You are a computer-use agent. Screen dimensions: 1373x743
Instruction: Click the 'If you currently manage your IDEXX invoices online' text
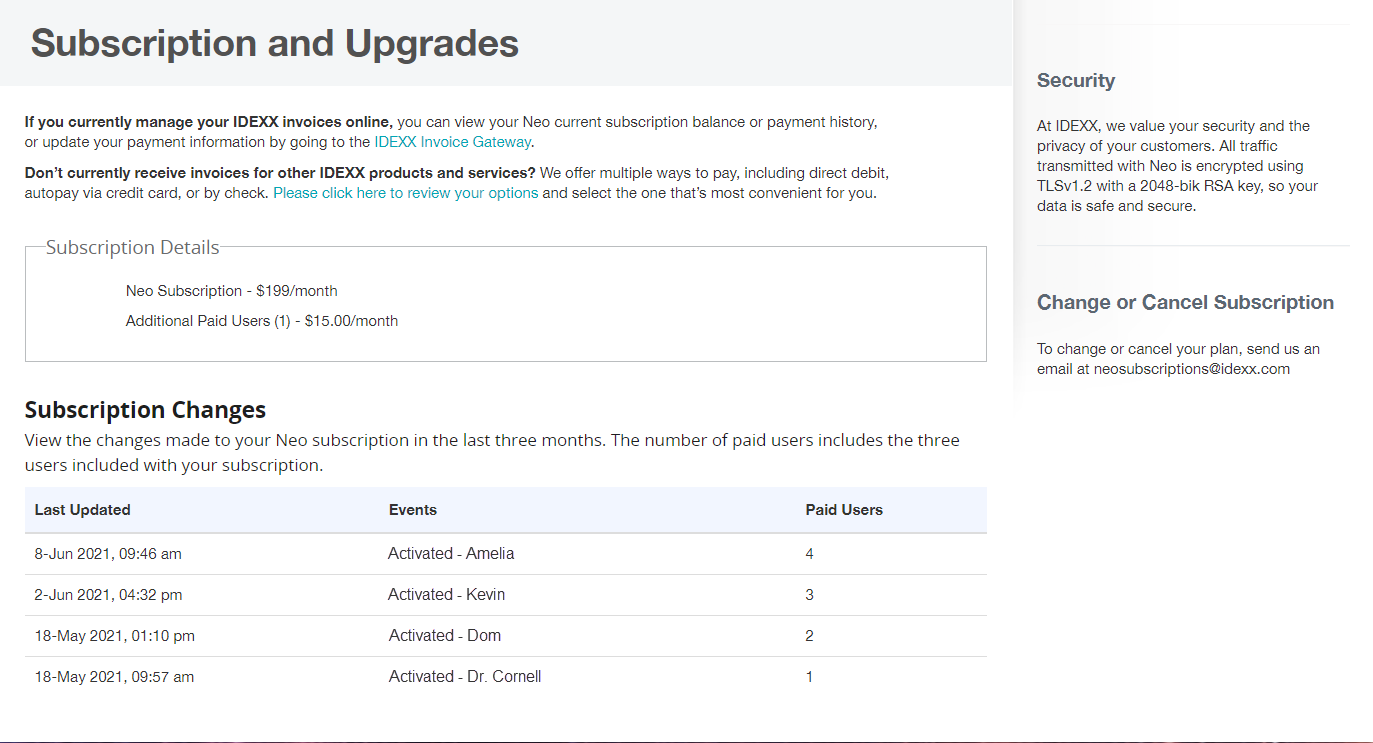tap(209, 122)
